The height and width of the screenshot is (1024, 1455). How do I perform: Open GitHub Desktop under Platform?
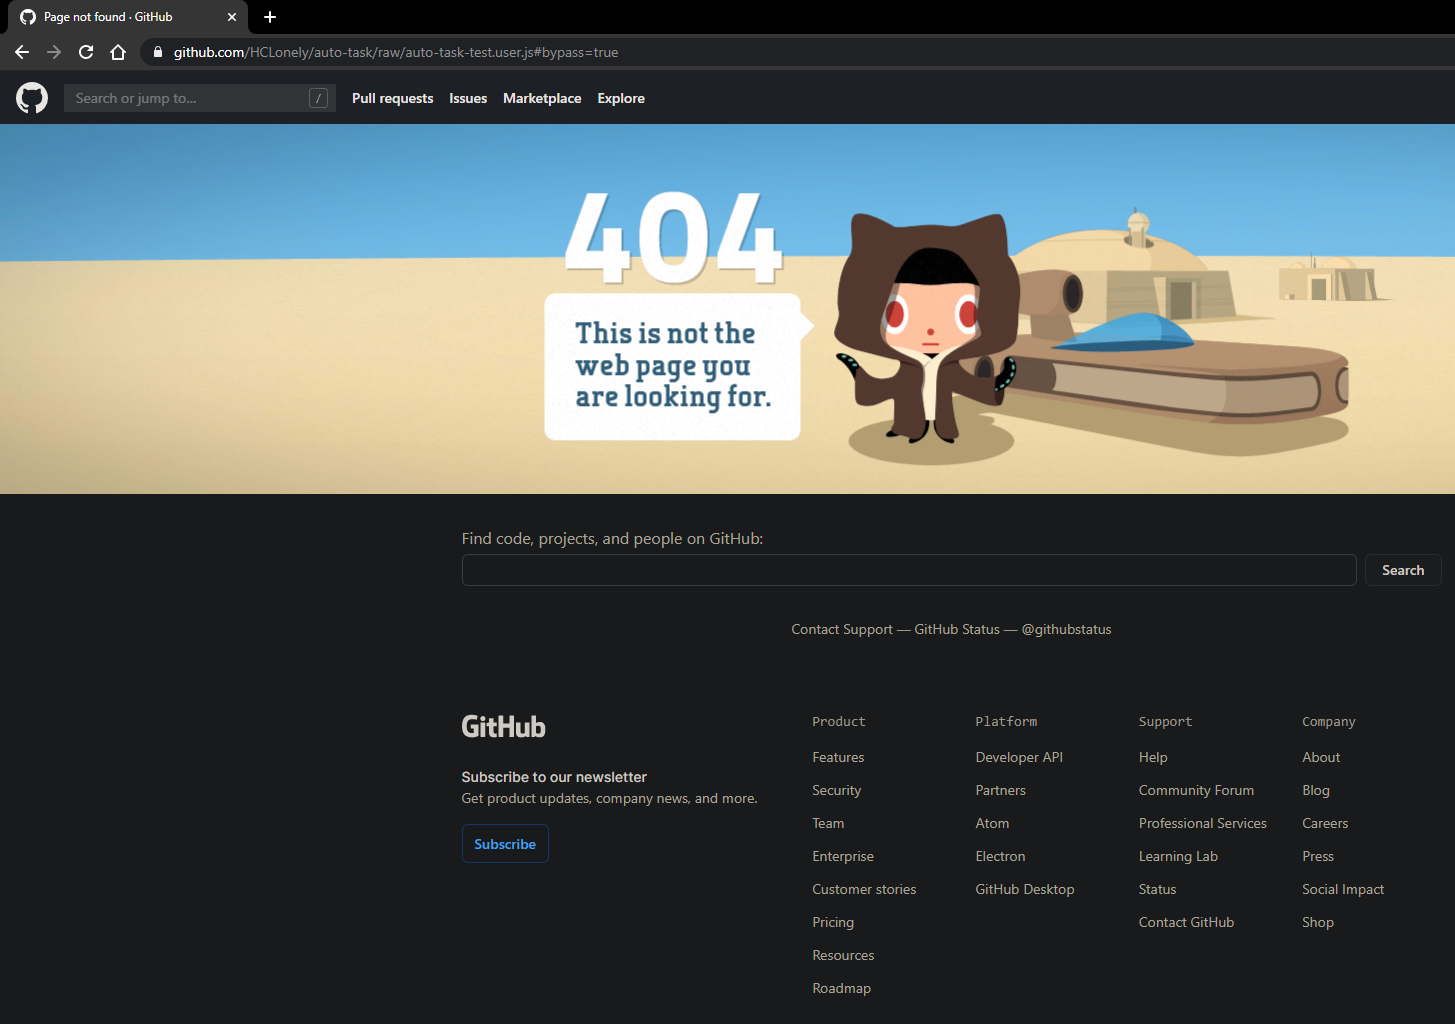point(1024,889)
